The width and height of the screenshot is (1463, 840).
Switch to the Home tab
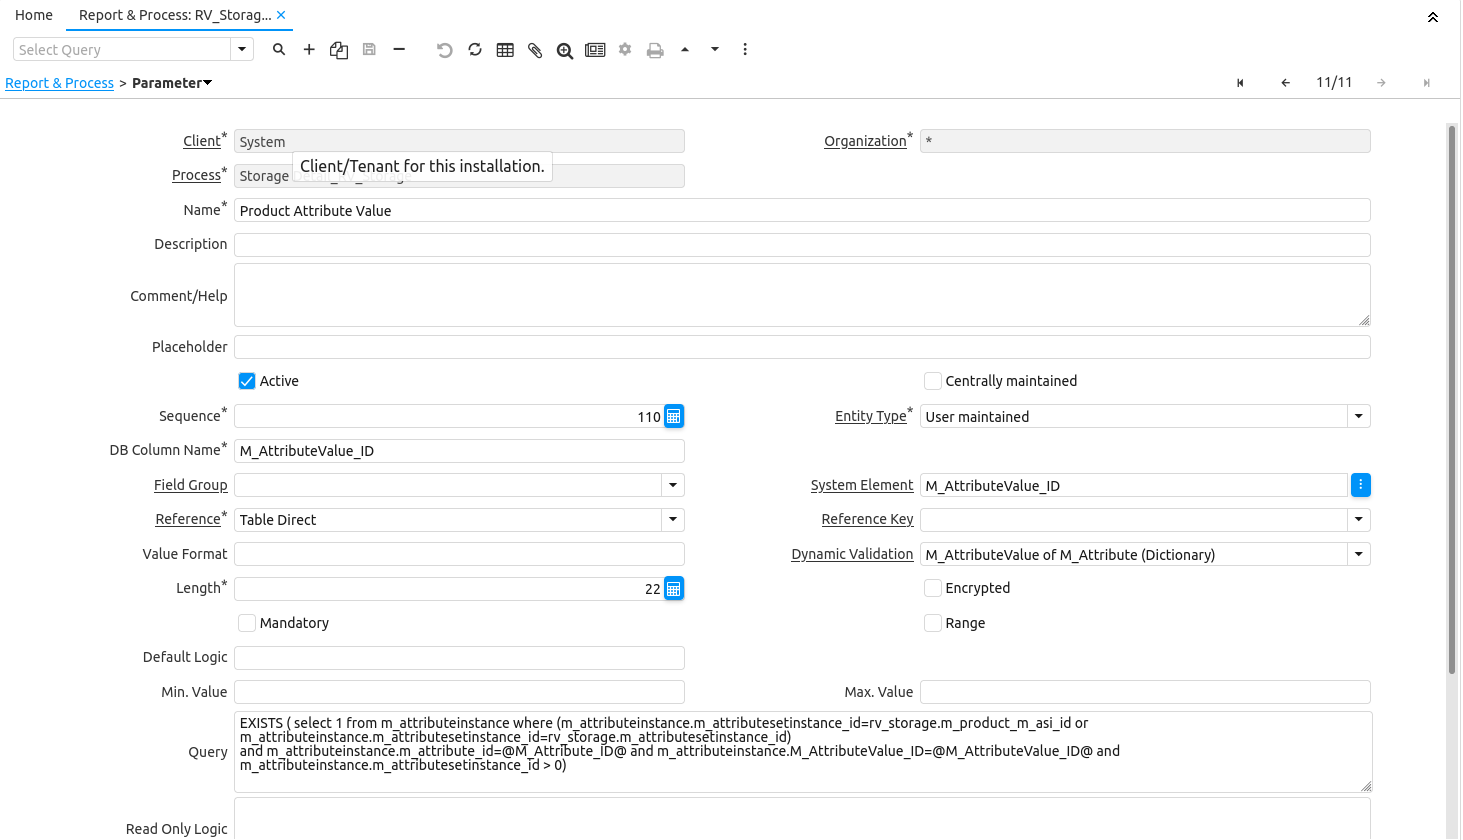[x=33, y=15]
